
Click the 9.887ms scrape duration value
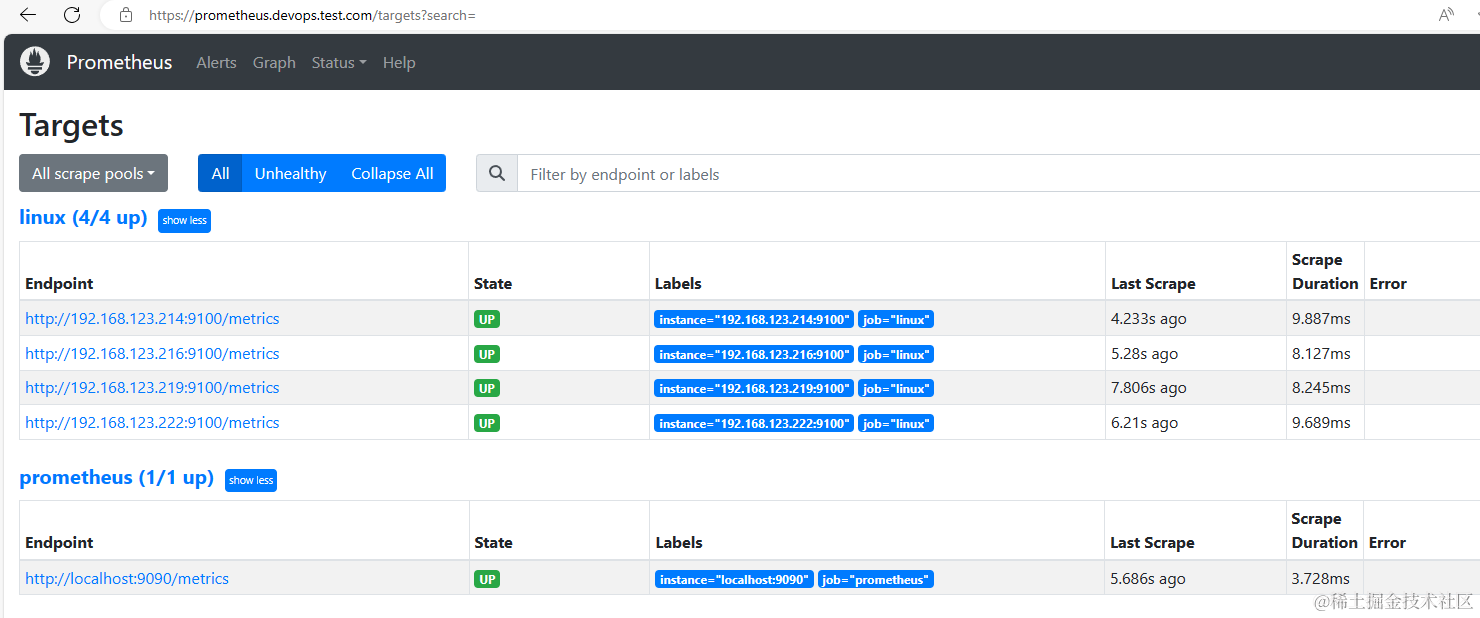click(1321, 319)
